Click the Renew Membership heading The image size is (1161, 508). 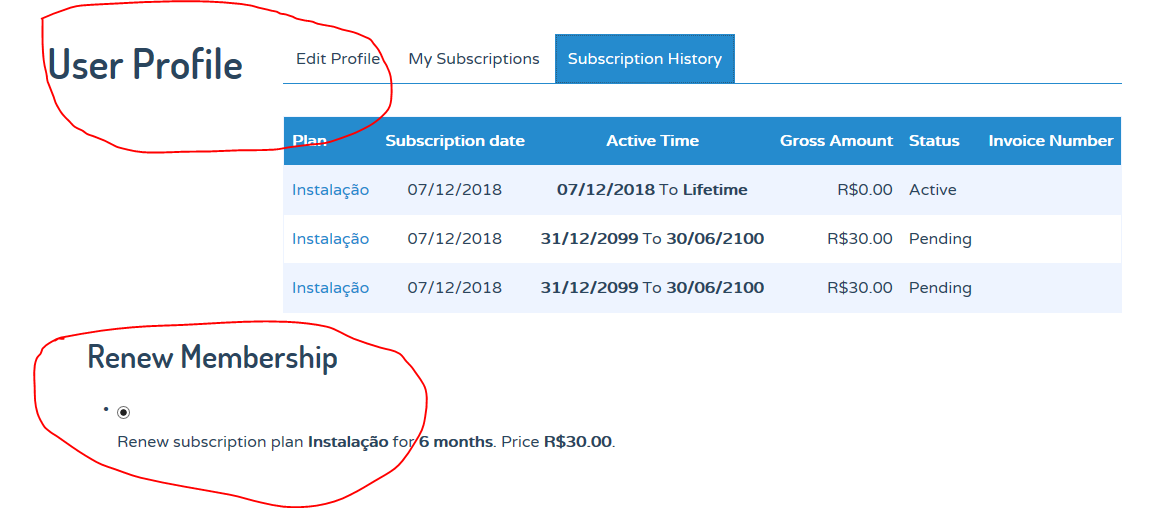pyautogui.click(x=213, y=357)
